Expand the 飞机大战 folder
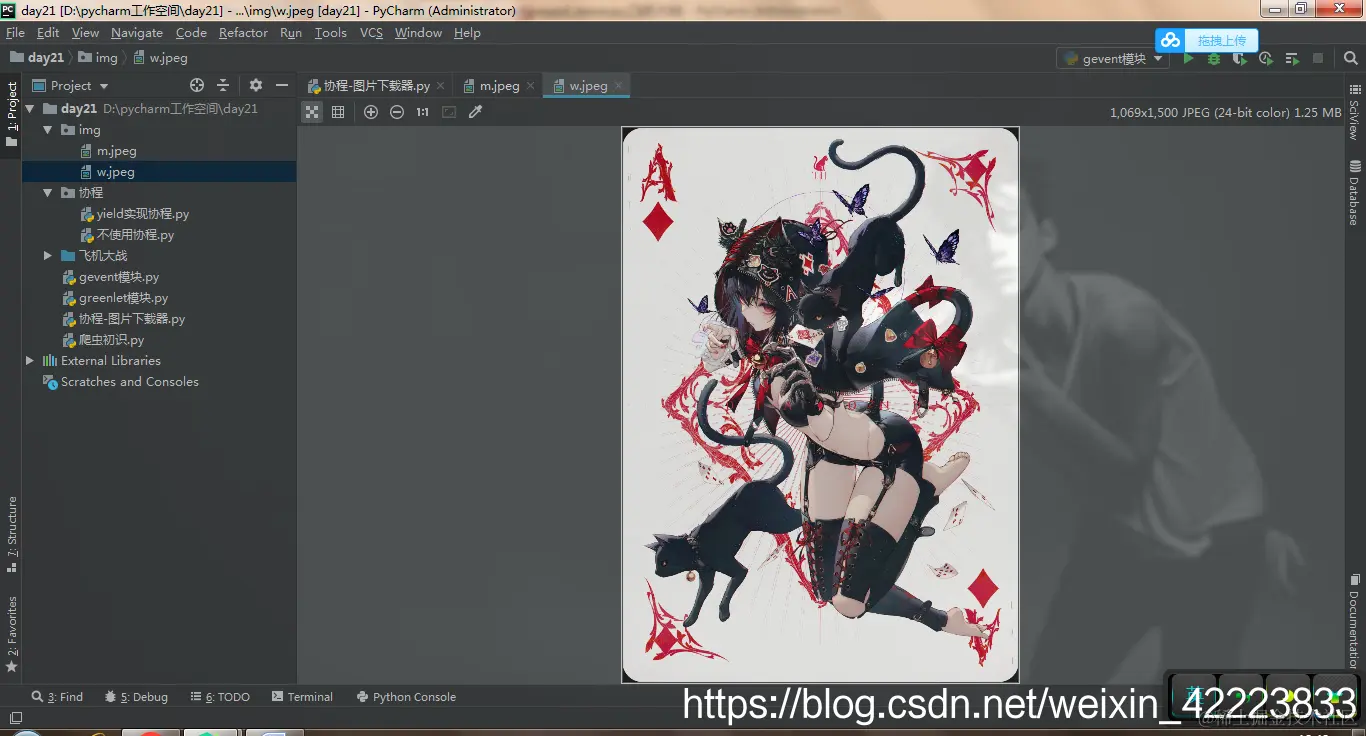Screen dimensions: 1366x736 tap(47, 256)
